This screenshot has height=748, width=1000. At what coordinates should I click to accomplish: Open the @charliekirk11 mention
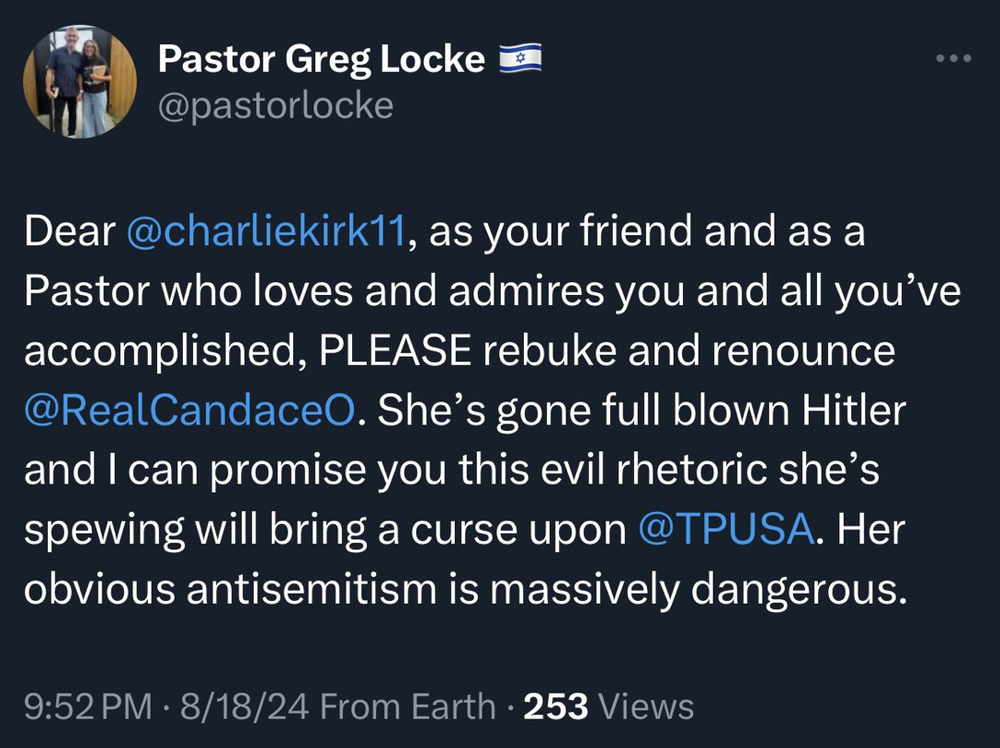click(x=266, y=232)
